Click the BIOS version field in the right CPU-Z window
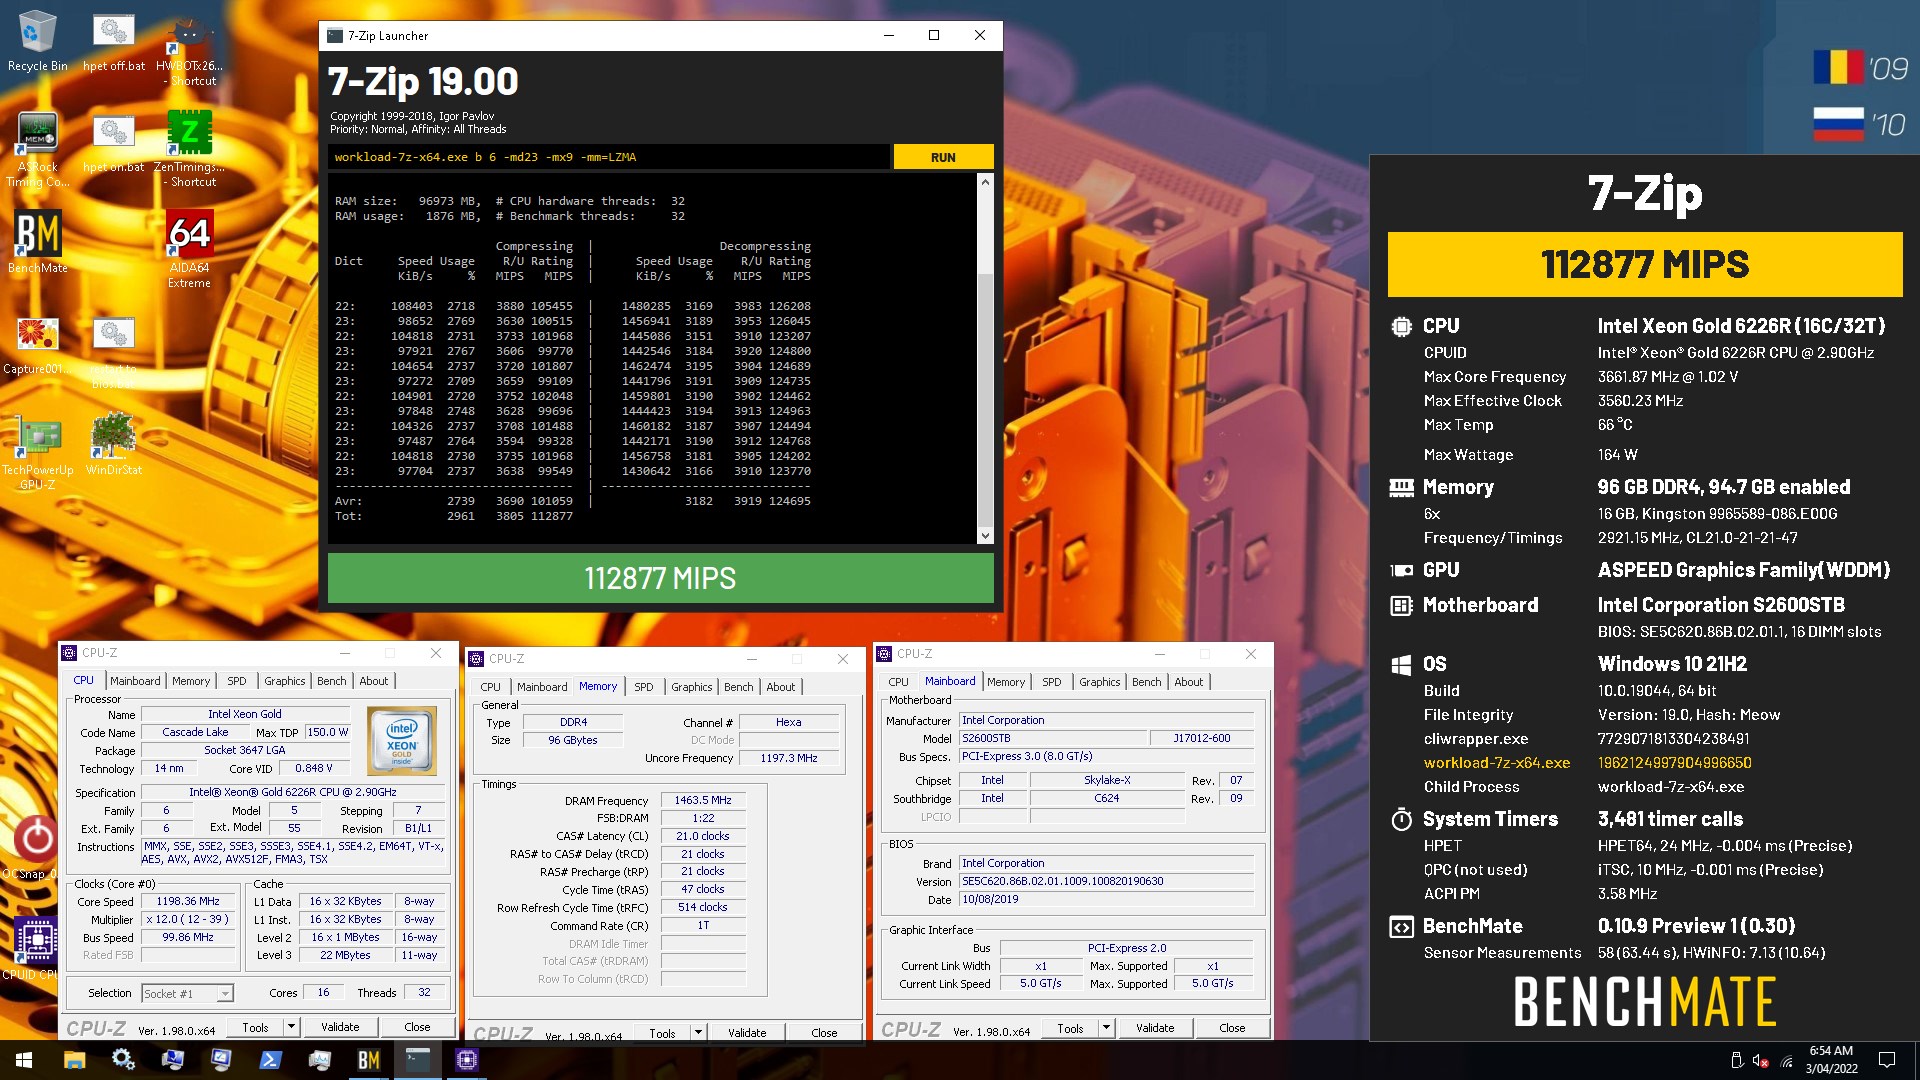 coord(1106,881)
